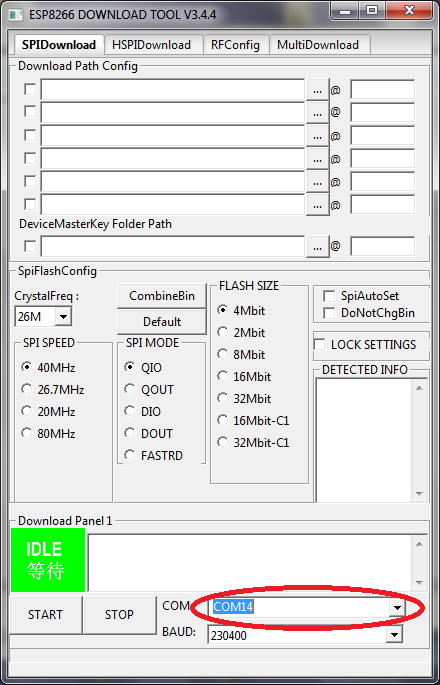Open the CrystalFreq dropdown
Image resolution: width=440 pixels, height=685 pixels.
63,317
